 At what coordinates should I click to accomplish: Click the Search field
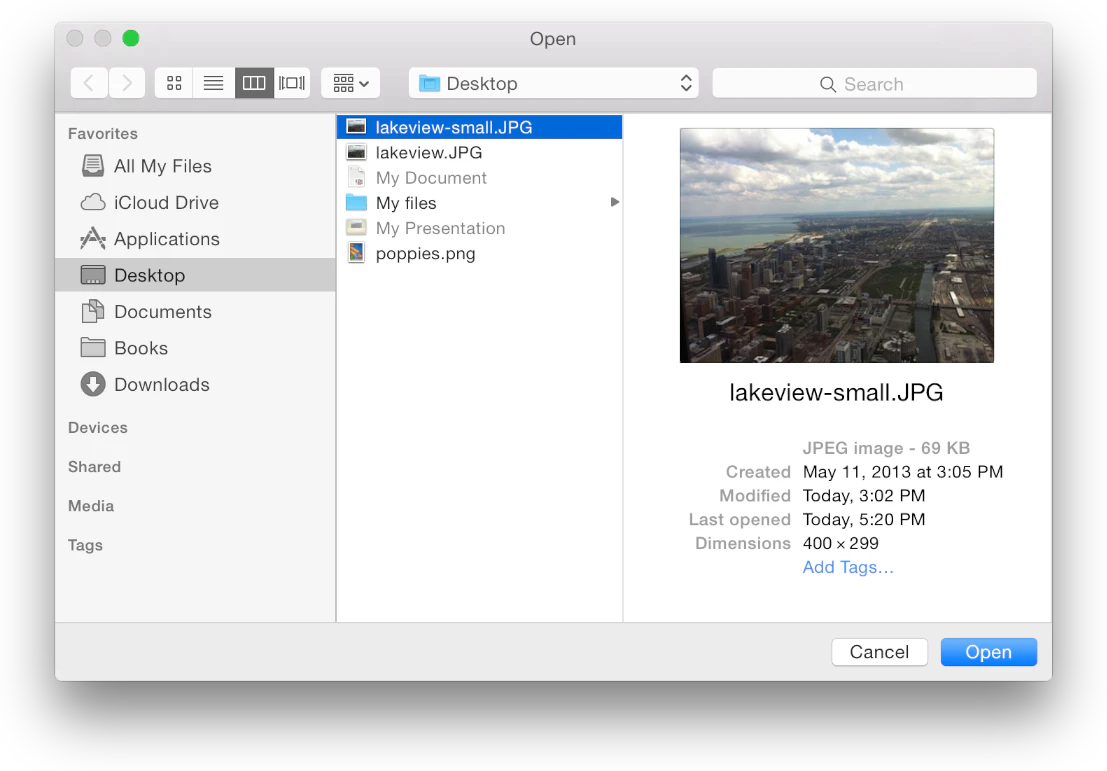(x=875, y=83)
